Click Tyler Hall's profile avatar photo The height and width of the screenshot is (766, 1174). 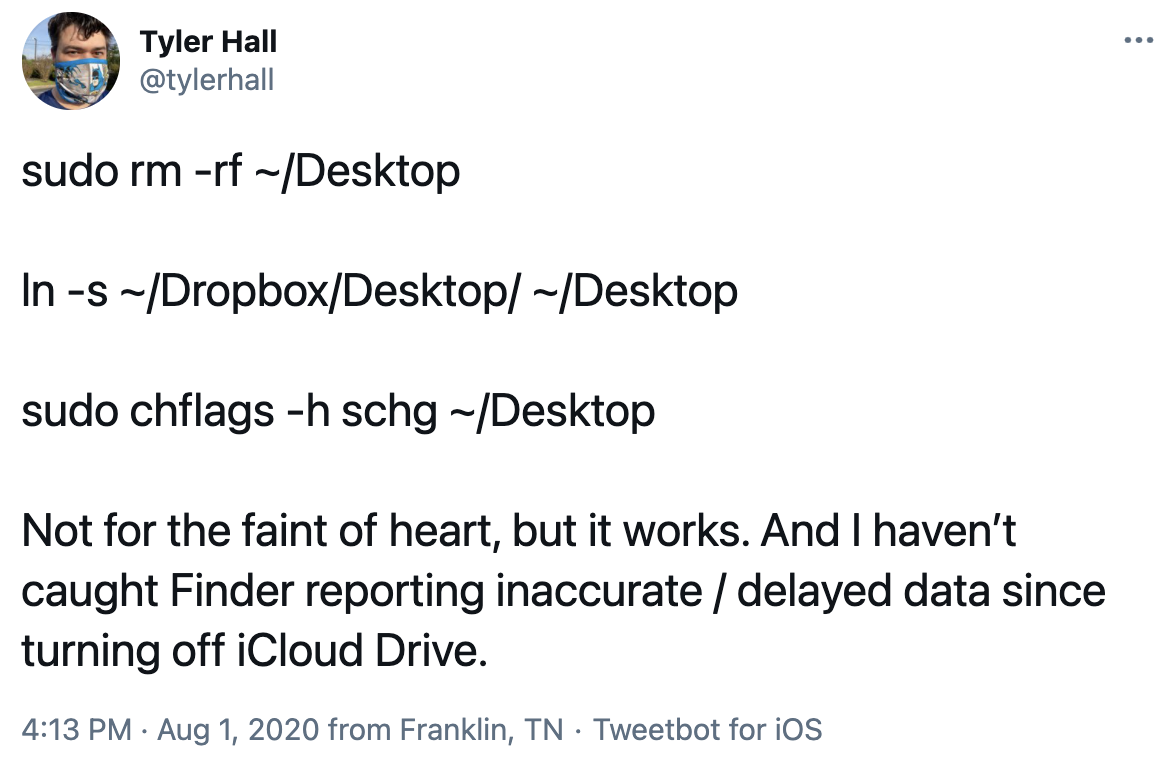(x=71, y=61)
